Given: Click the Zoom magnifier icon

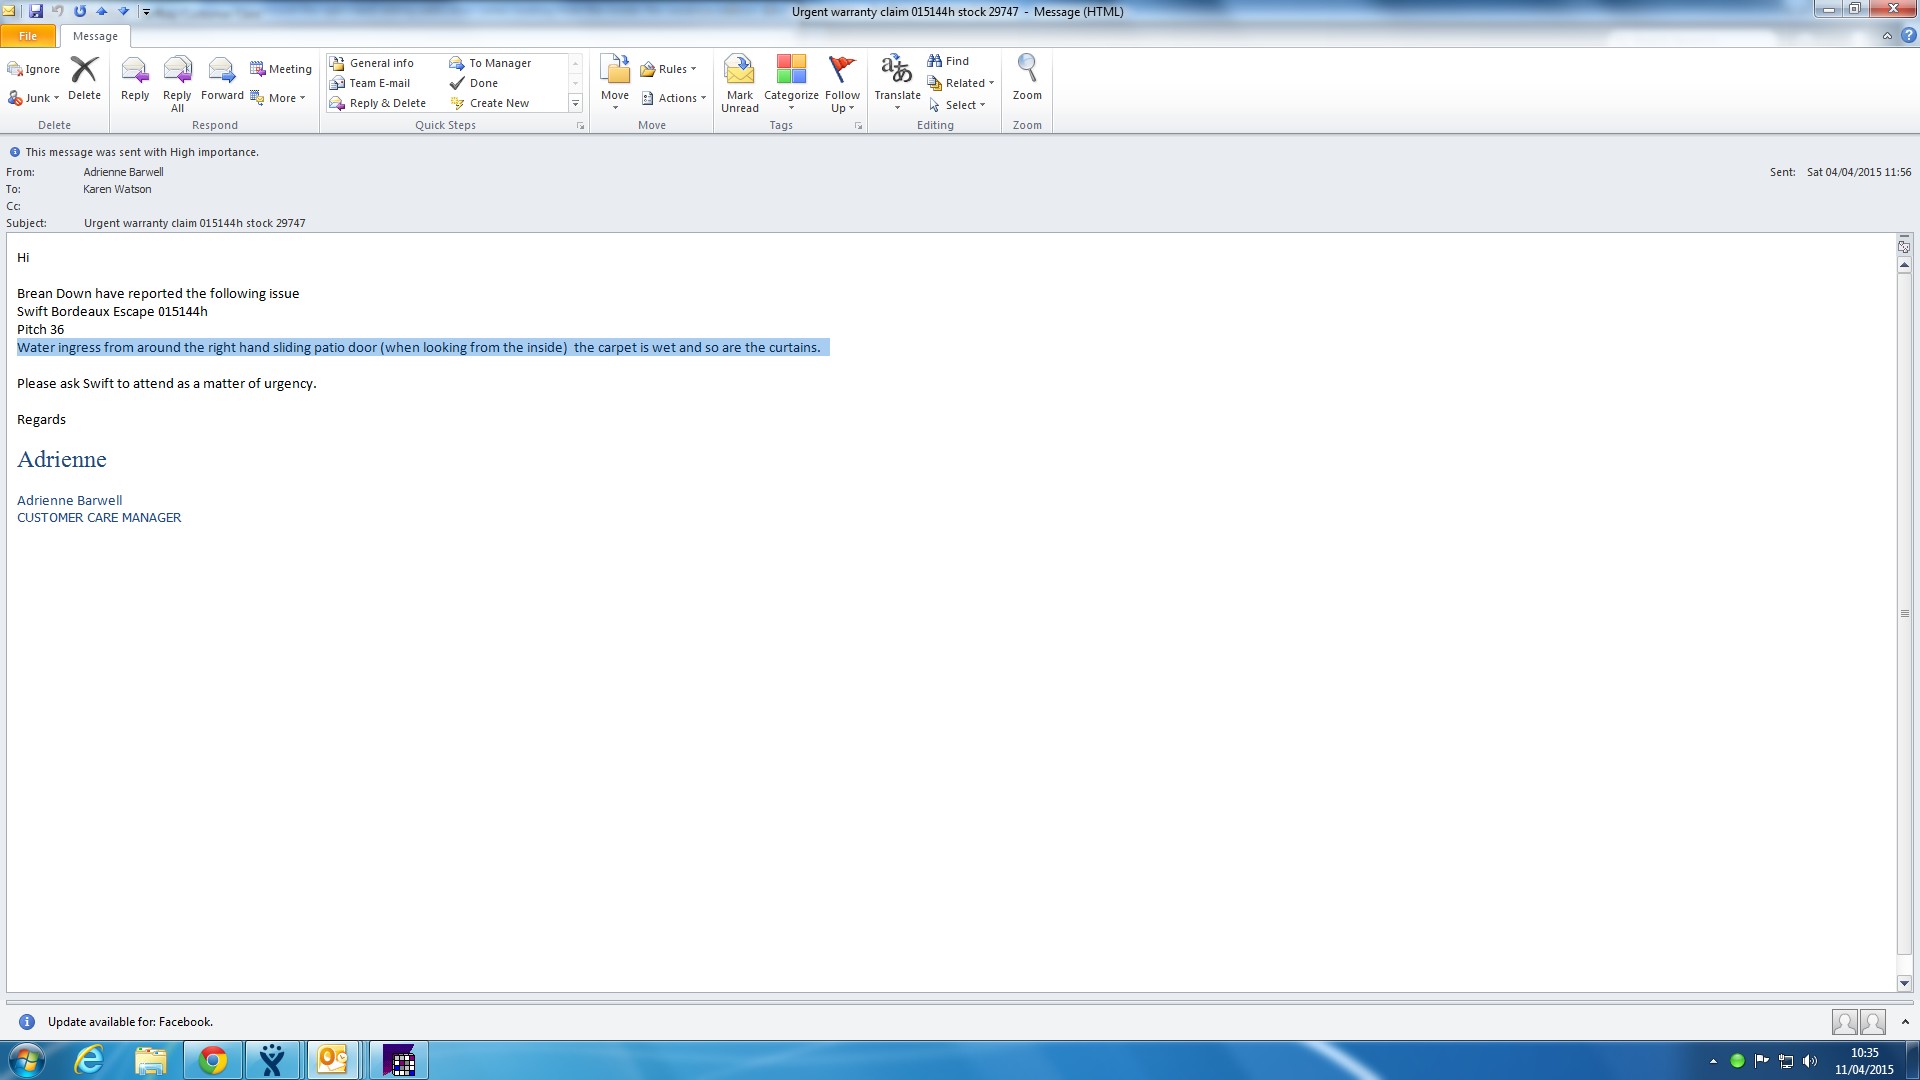Looking at the screenshot, I should [x=1027, y=70].
